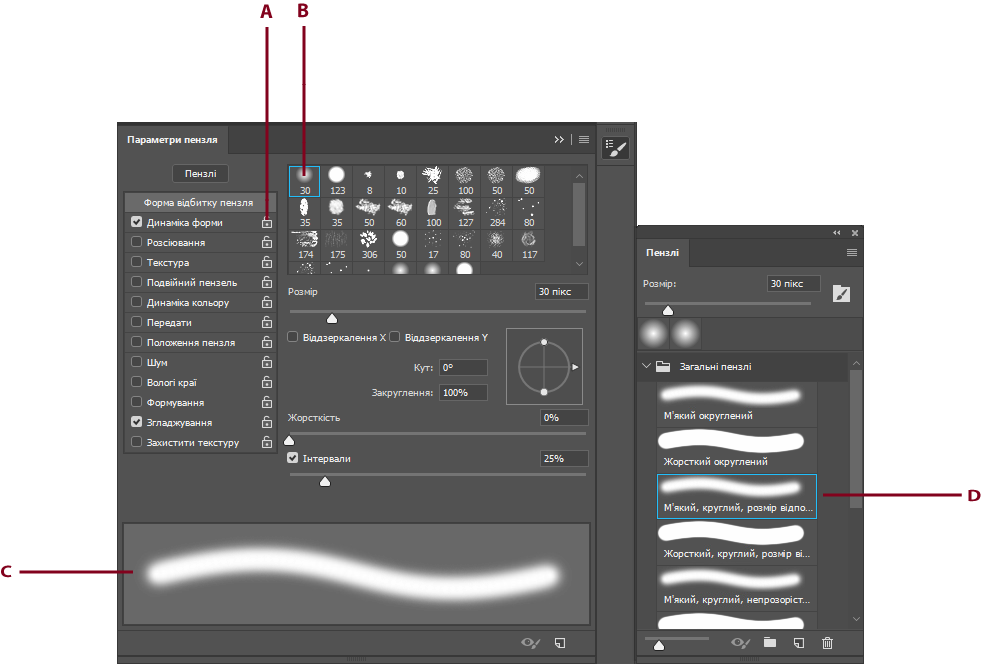Toggle lock for Згладжування

pyautogui.click(x=267, y=422)
